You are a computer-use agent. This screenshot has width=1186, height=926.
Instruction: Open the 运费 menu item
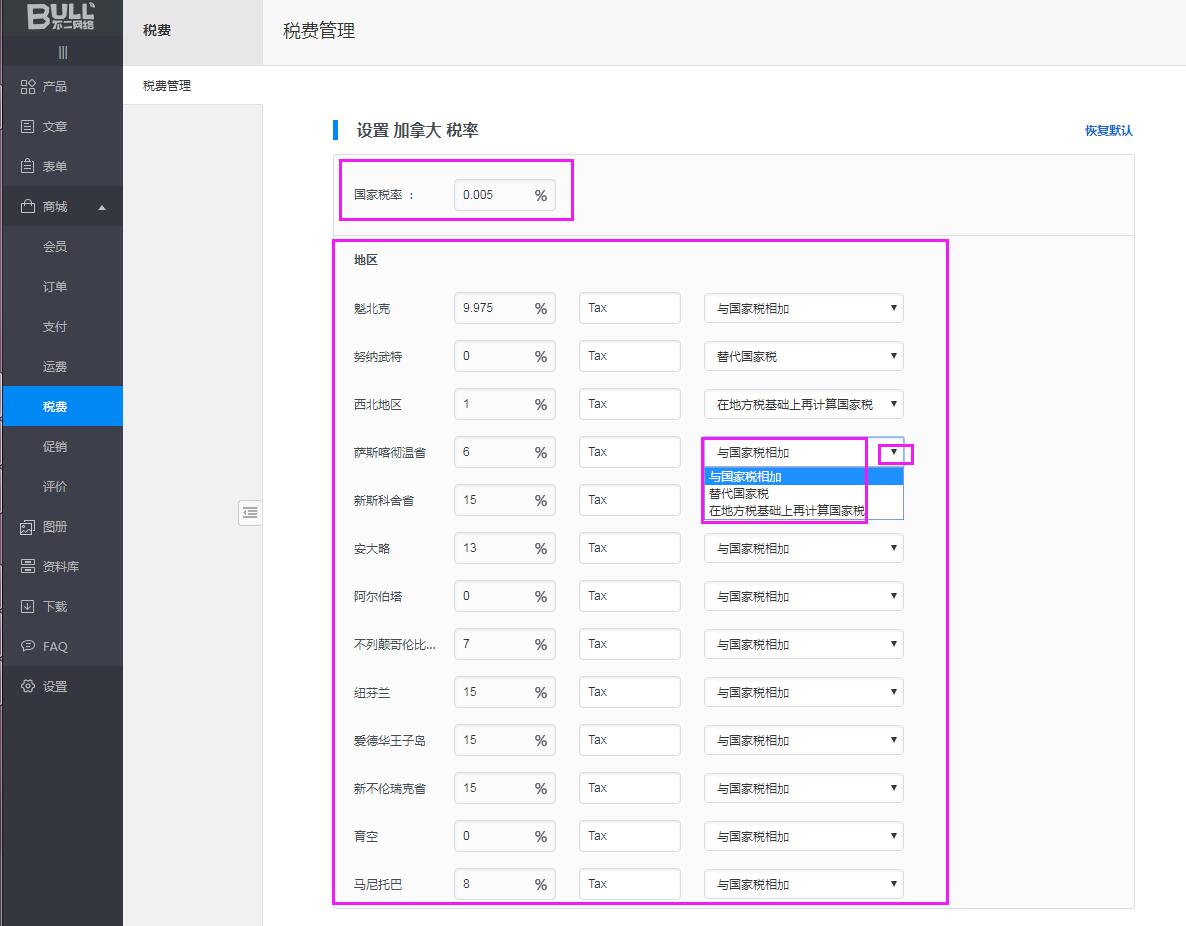pos(55,367)
